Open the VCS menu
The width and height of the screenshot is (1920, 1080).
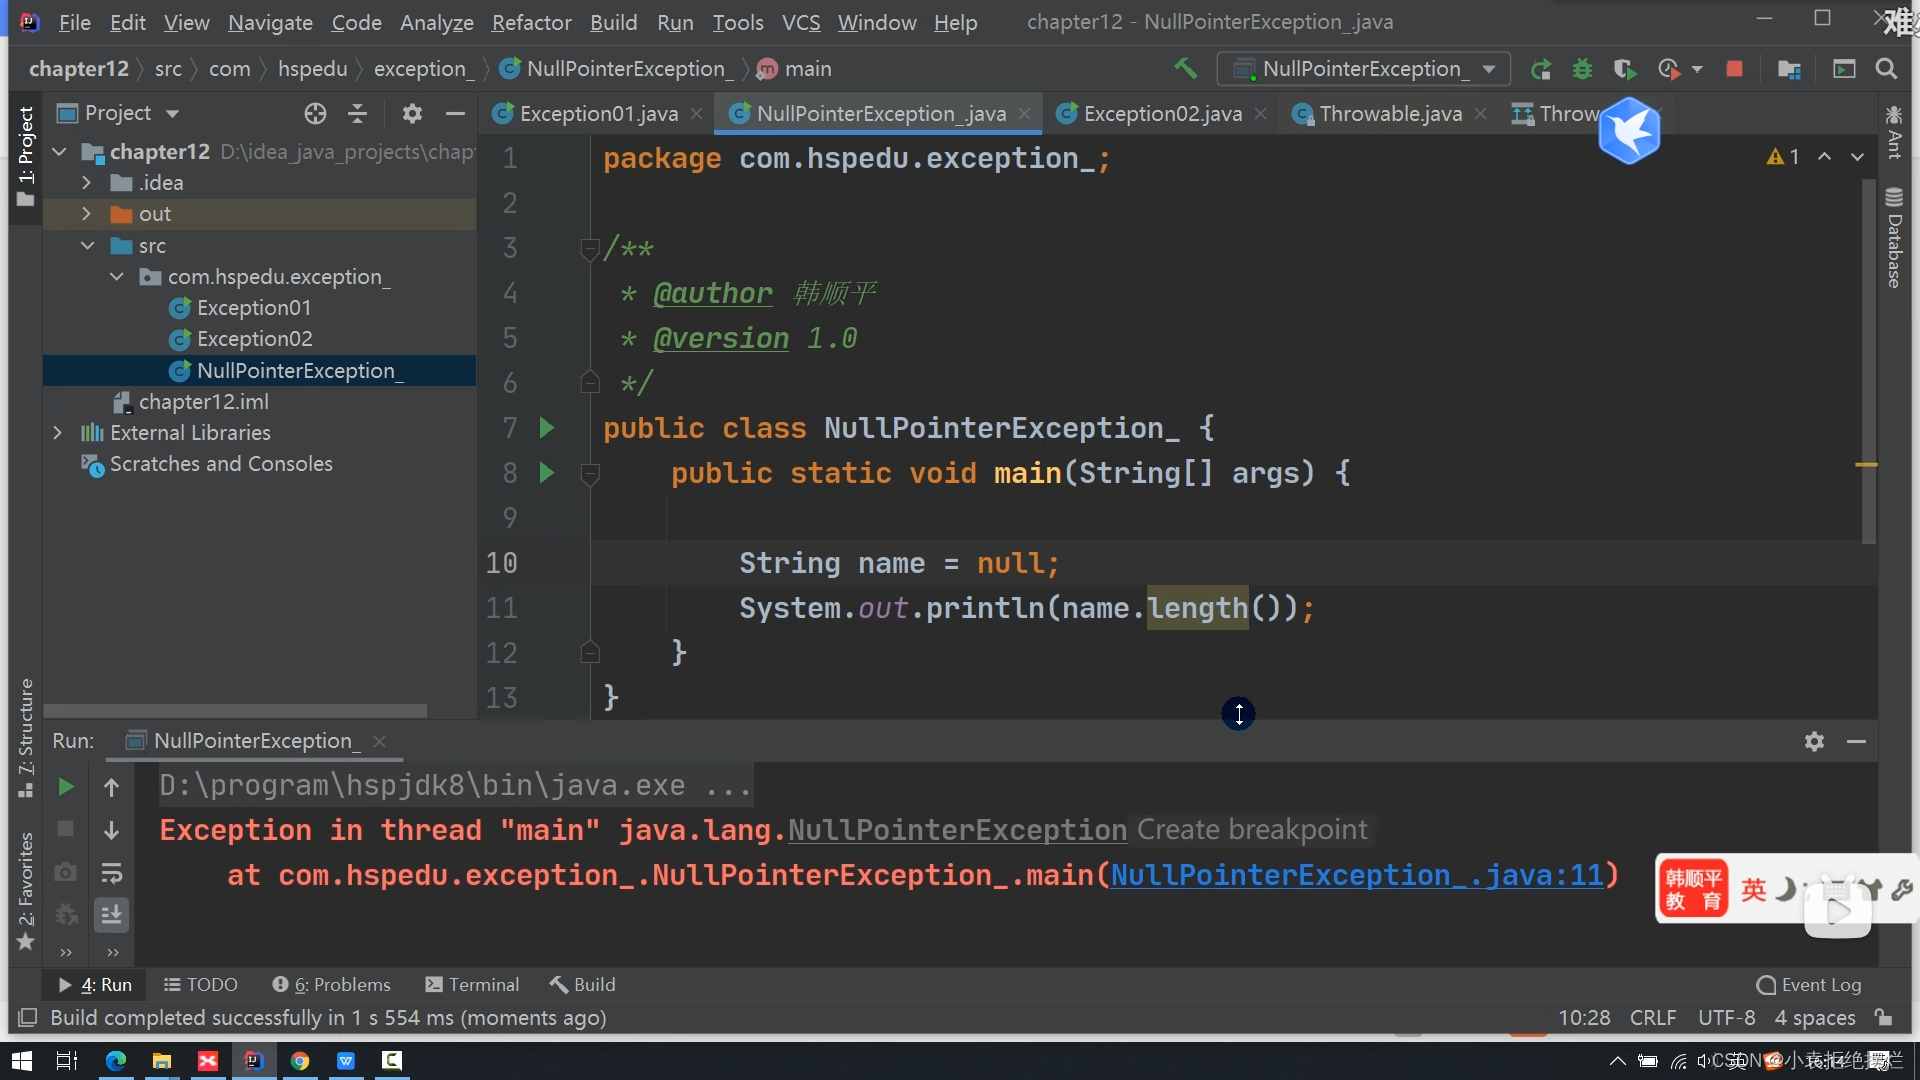coord(800,22)
